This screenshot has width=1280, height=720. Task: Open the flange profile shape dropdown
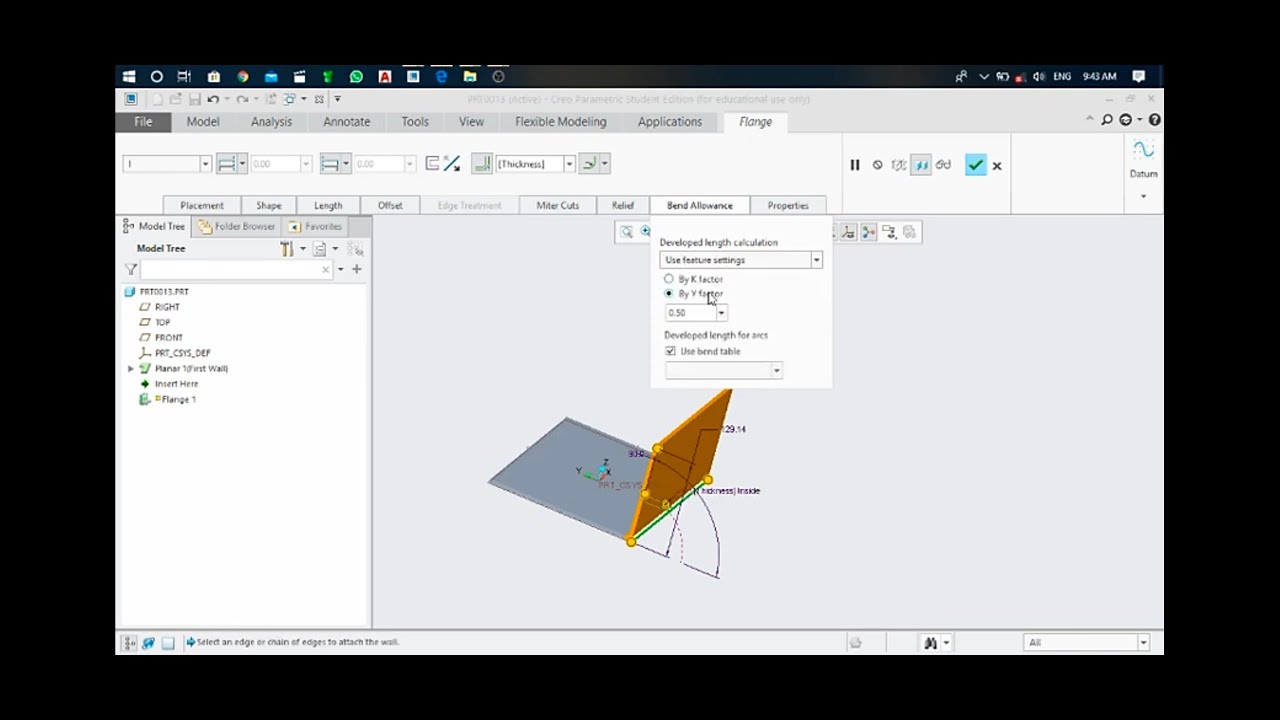point(205,164)
